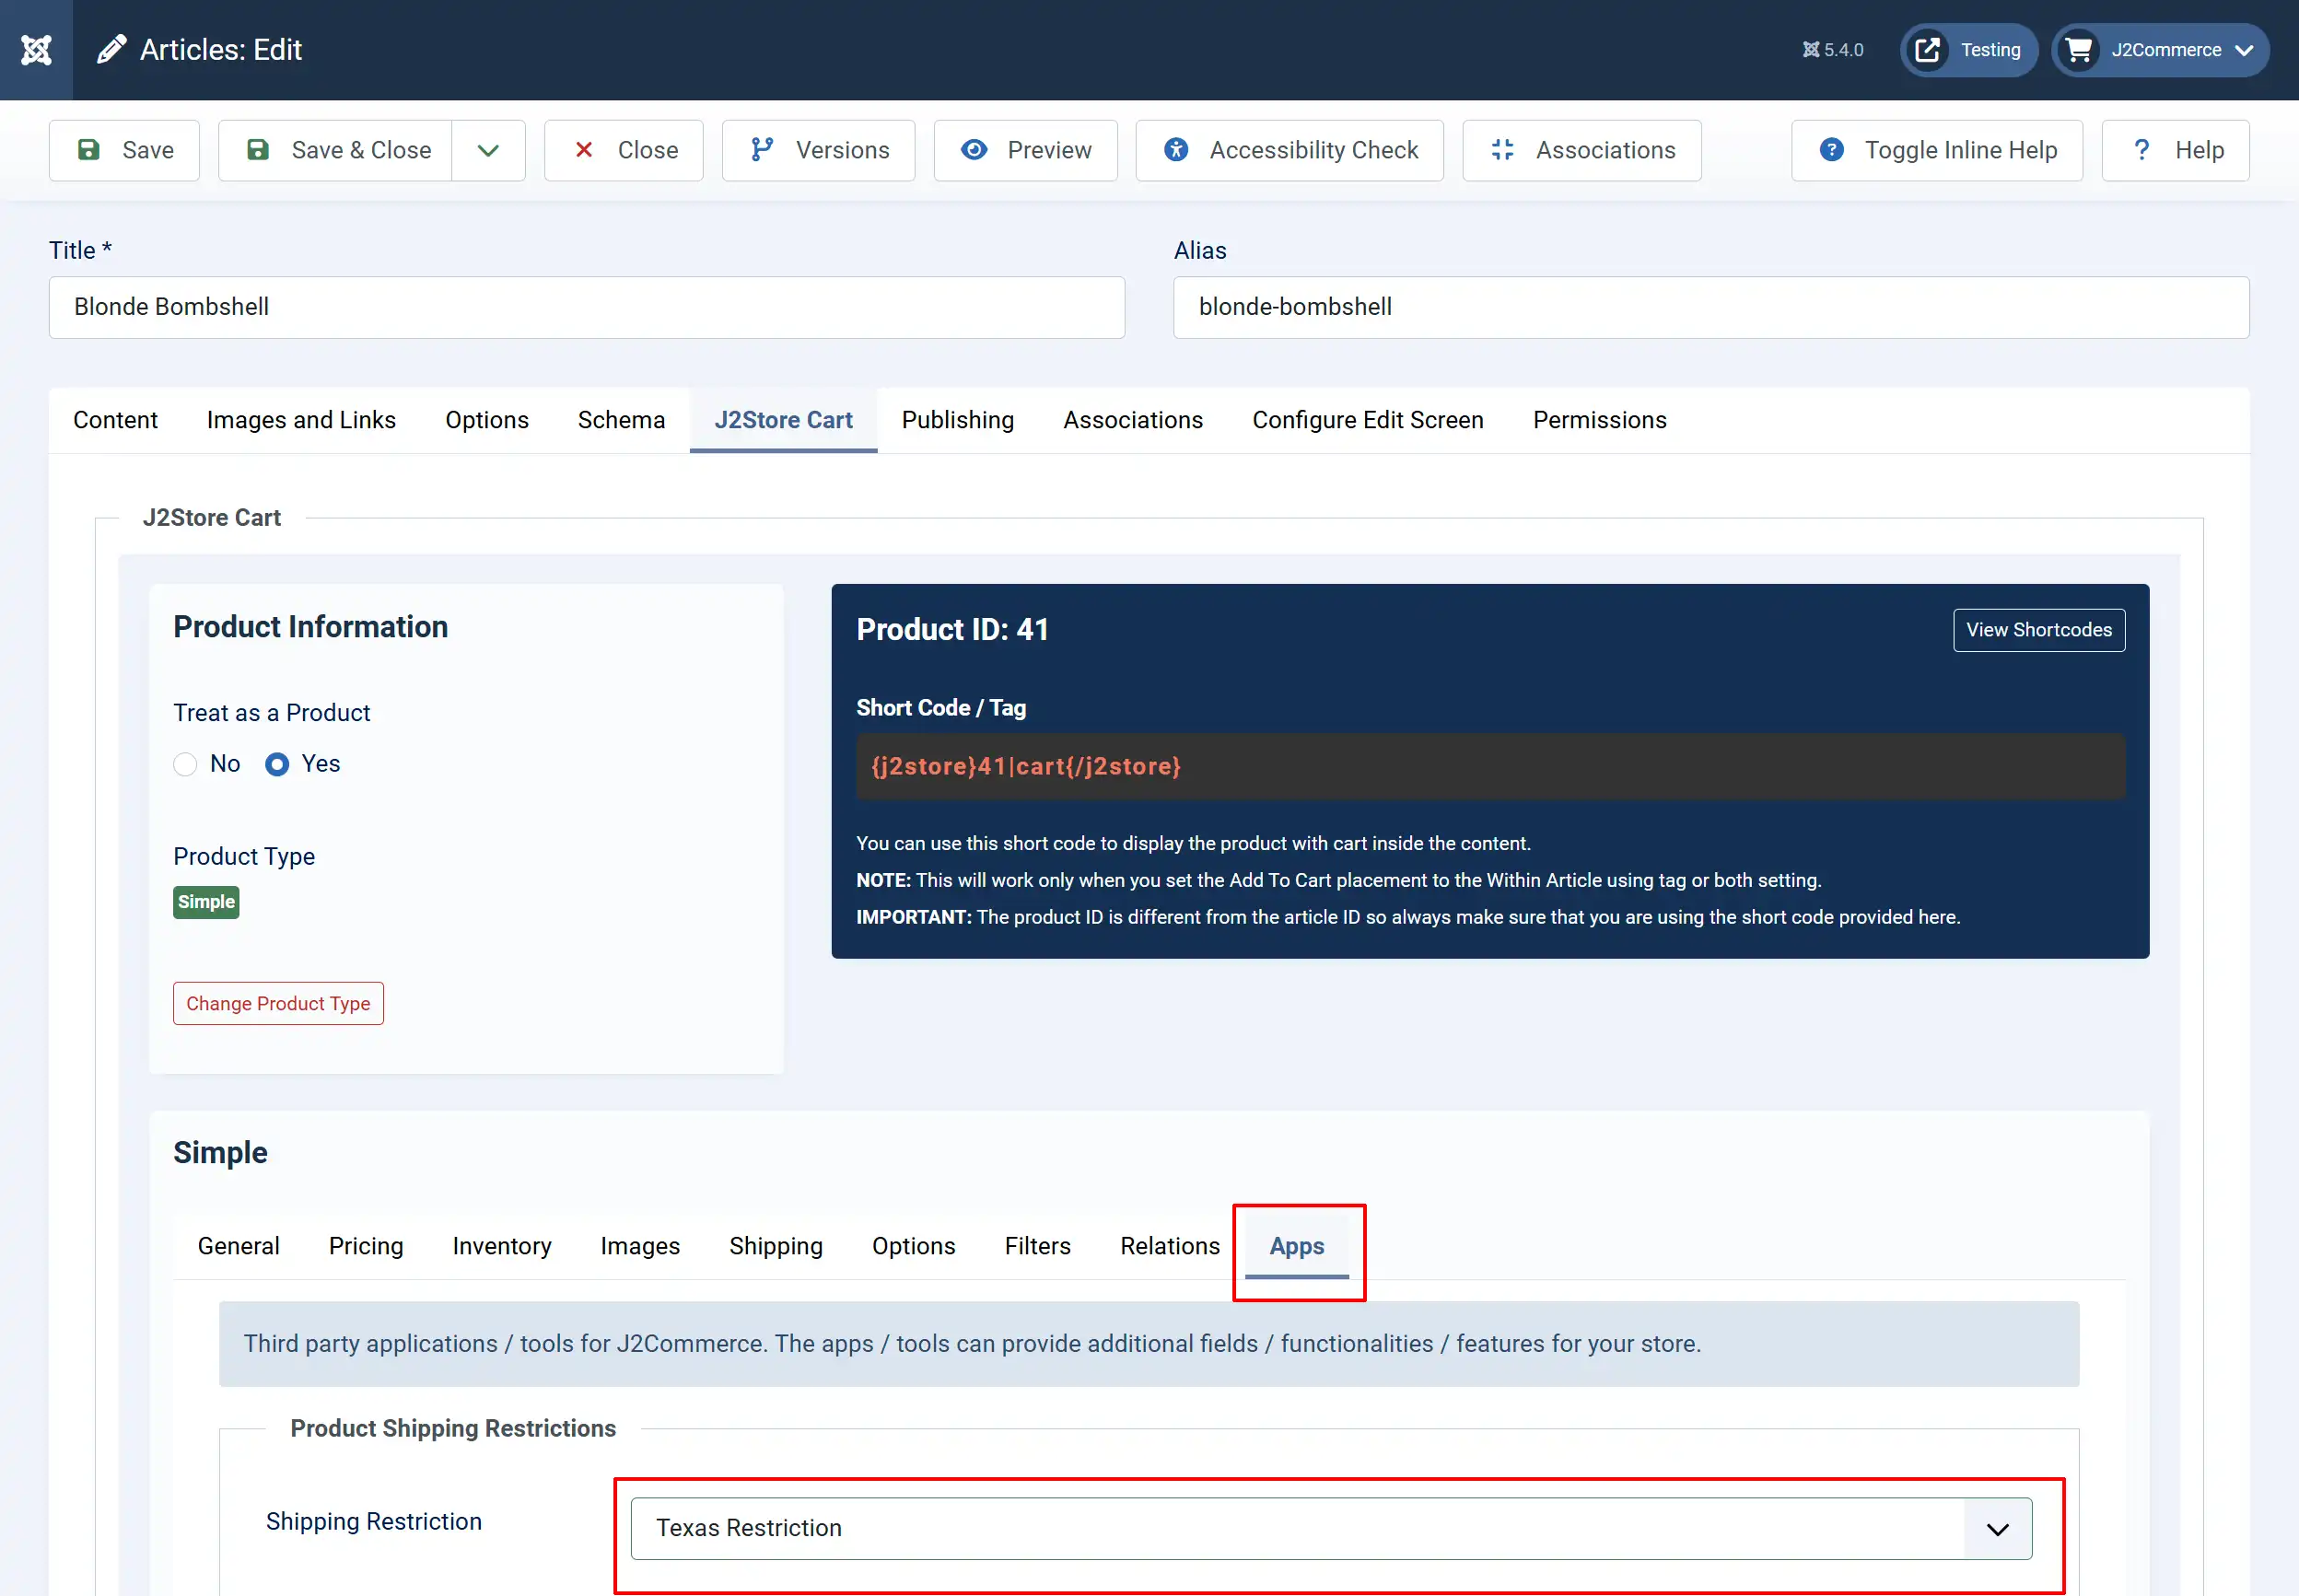Run the Accessibility Check
Viewport: 2299px width, 1596px height.
tap(1290, 150)
